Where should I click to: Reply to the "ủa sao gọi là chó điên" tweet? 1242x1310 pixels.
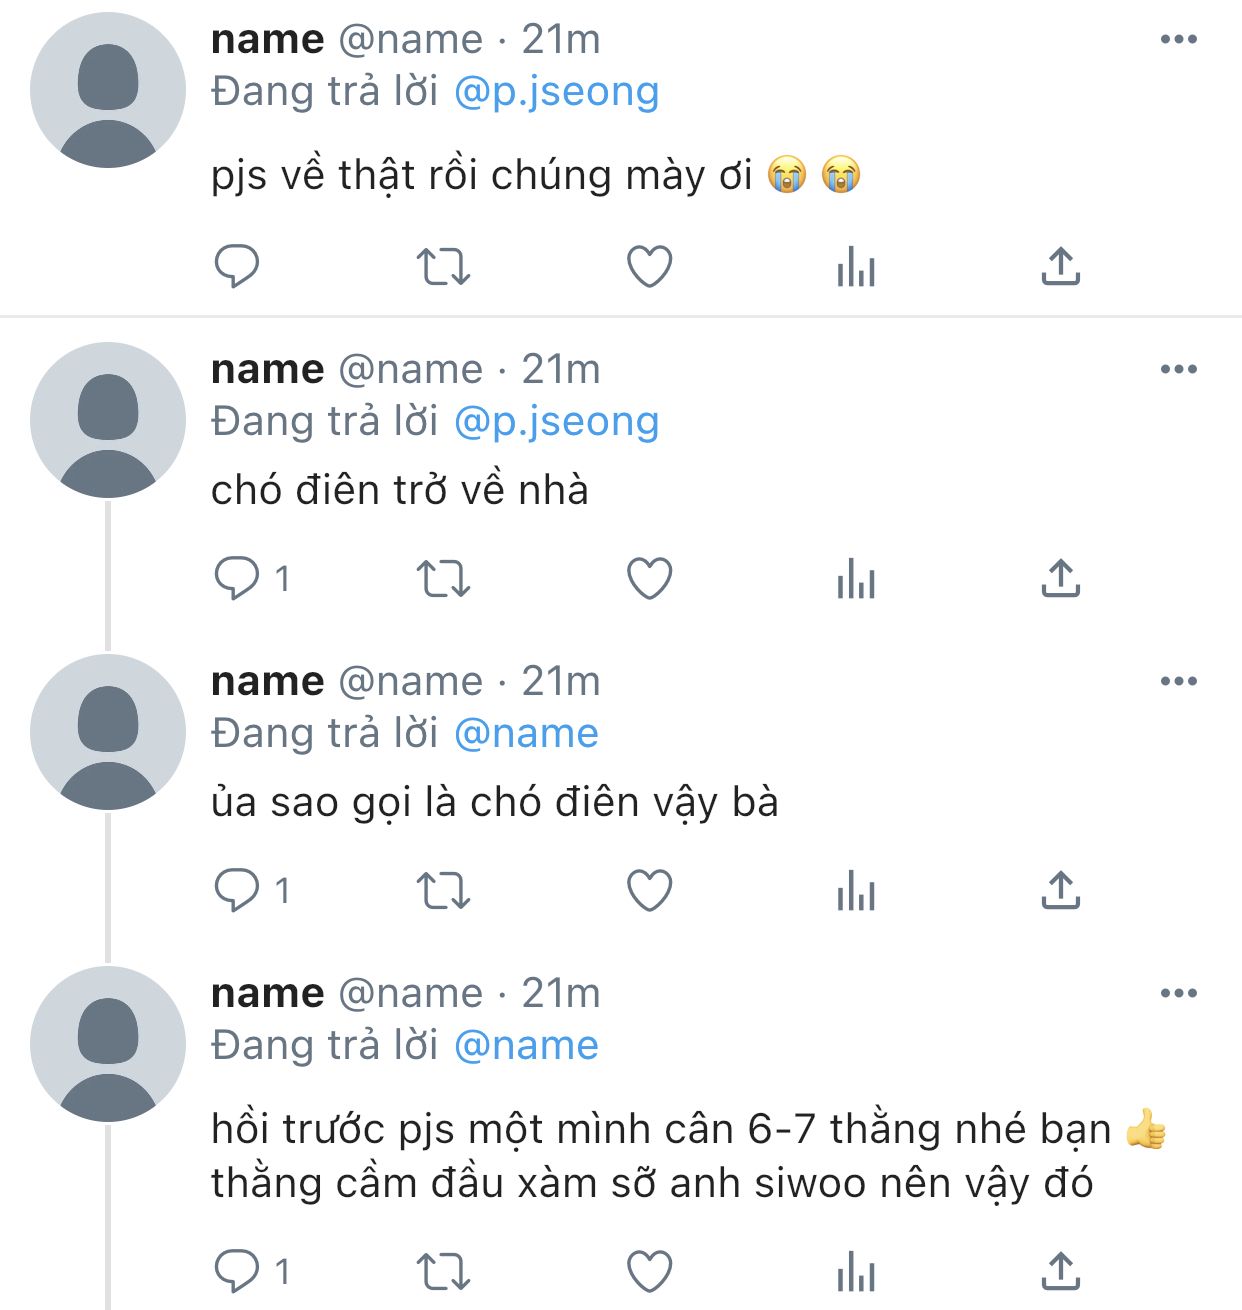click(x=237, y=890)
